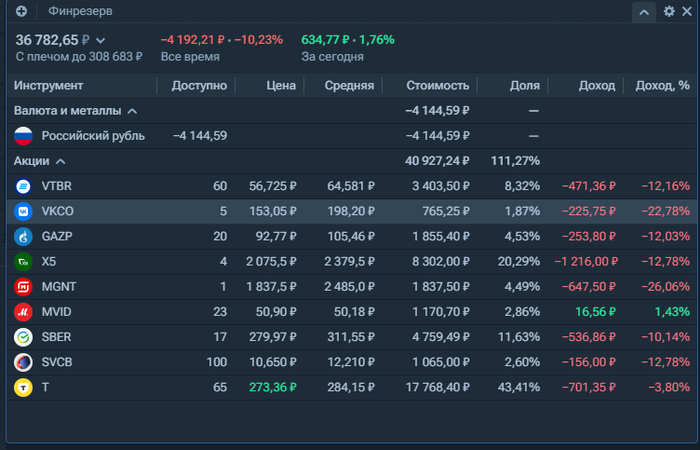Click the Финрезерв account title

coord(80,11)
